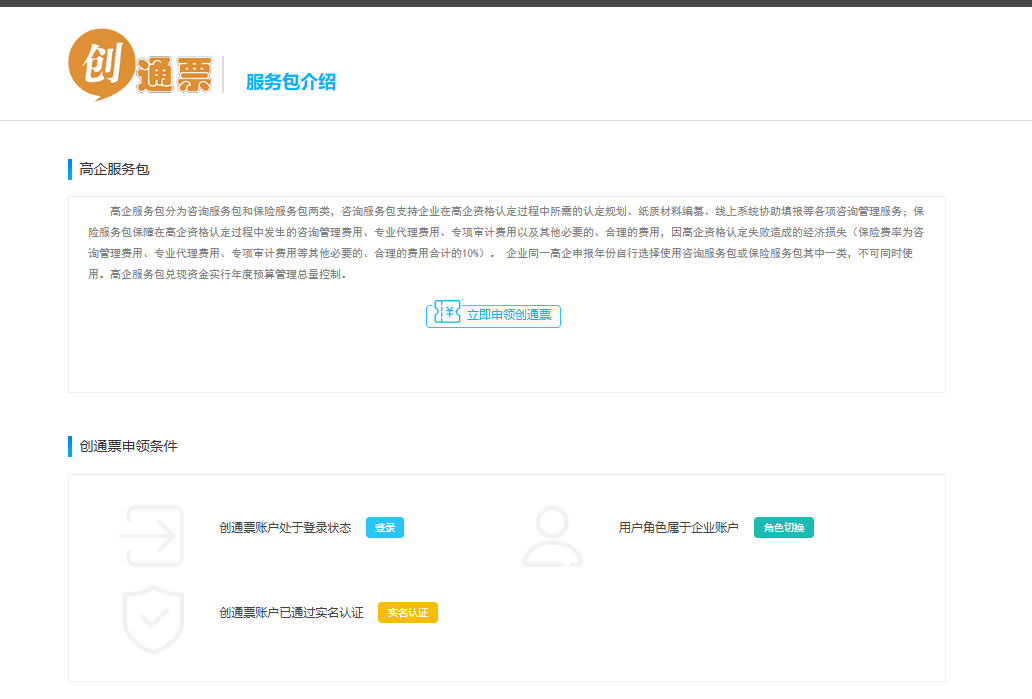
Task: Click the 服务包介绍 page title
Action: (x=291, y=82)
